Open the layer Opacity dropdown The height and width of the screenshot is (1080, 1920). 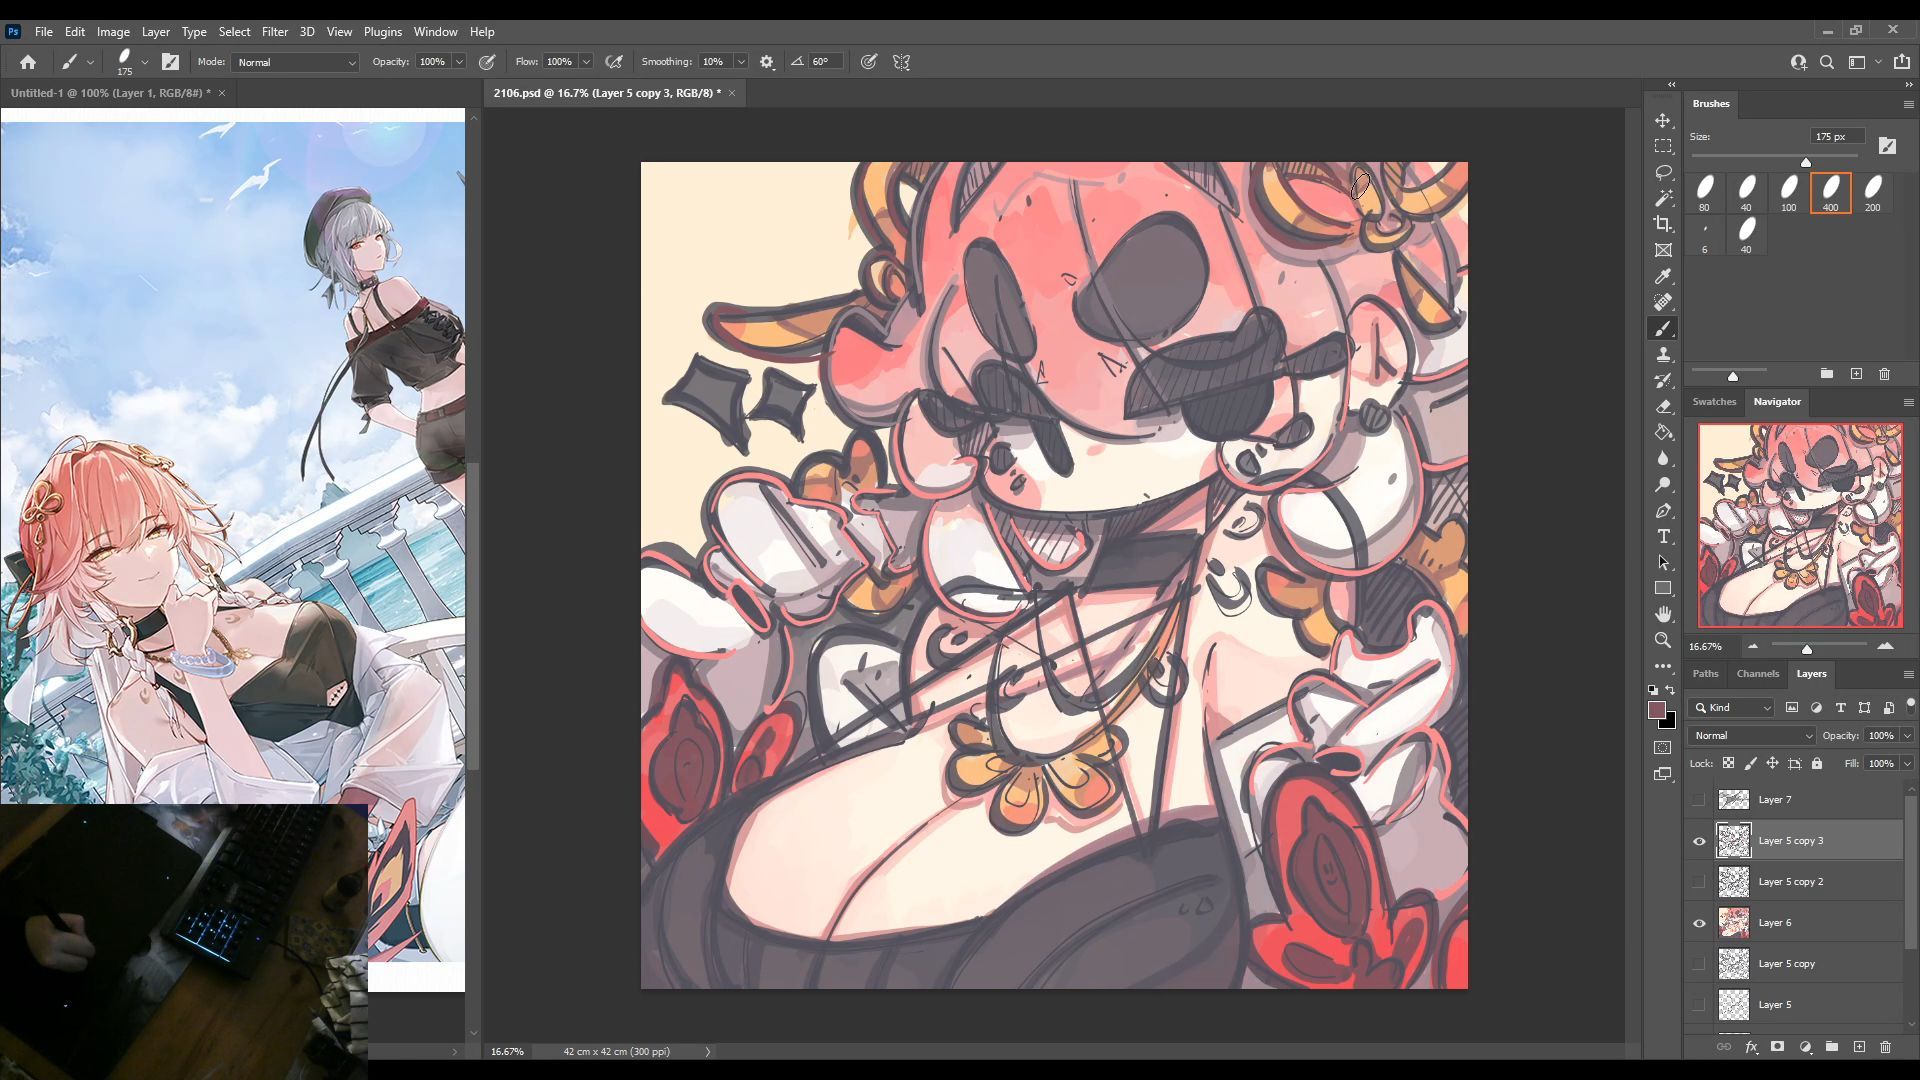tap(1907, 736)
